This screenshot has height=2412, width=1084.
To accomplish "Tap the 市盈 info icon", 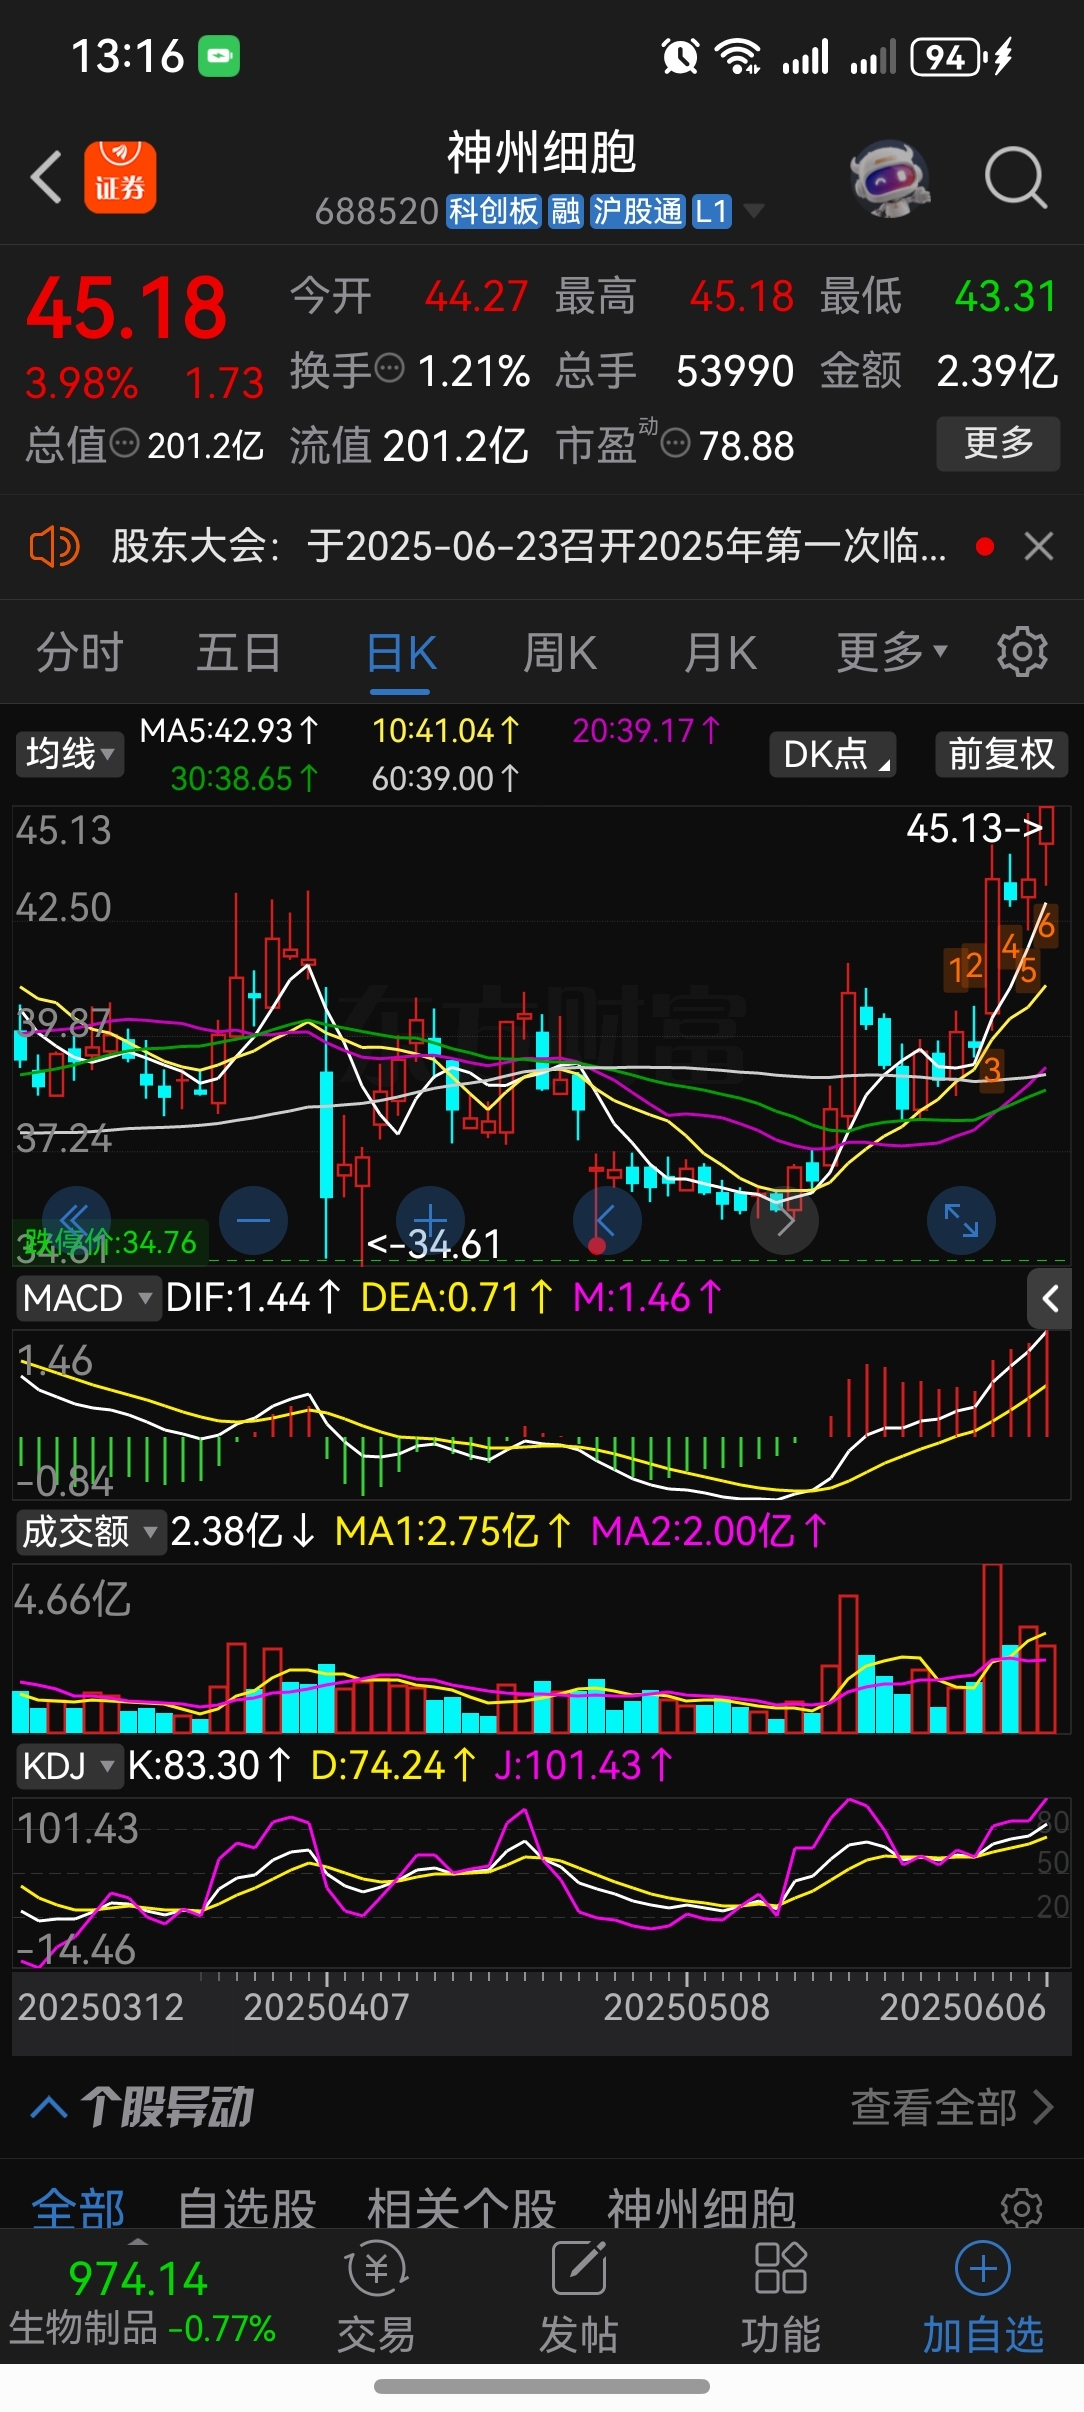I will coord(676,443).
